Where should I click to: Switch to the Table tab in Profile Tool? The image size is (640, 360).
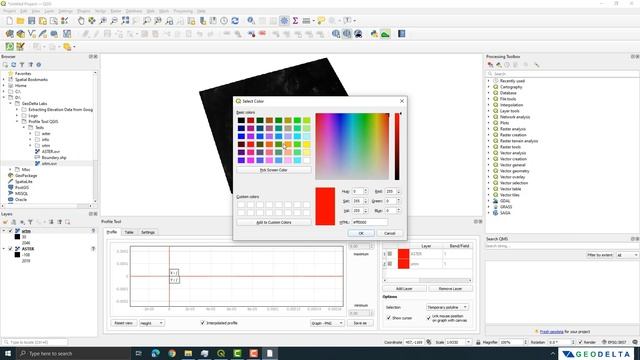pyautogui.click(x=129, y=232)
